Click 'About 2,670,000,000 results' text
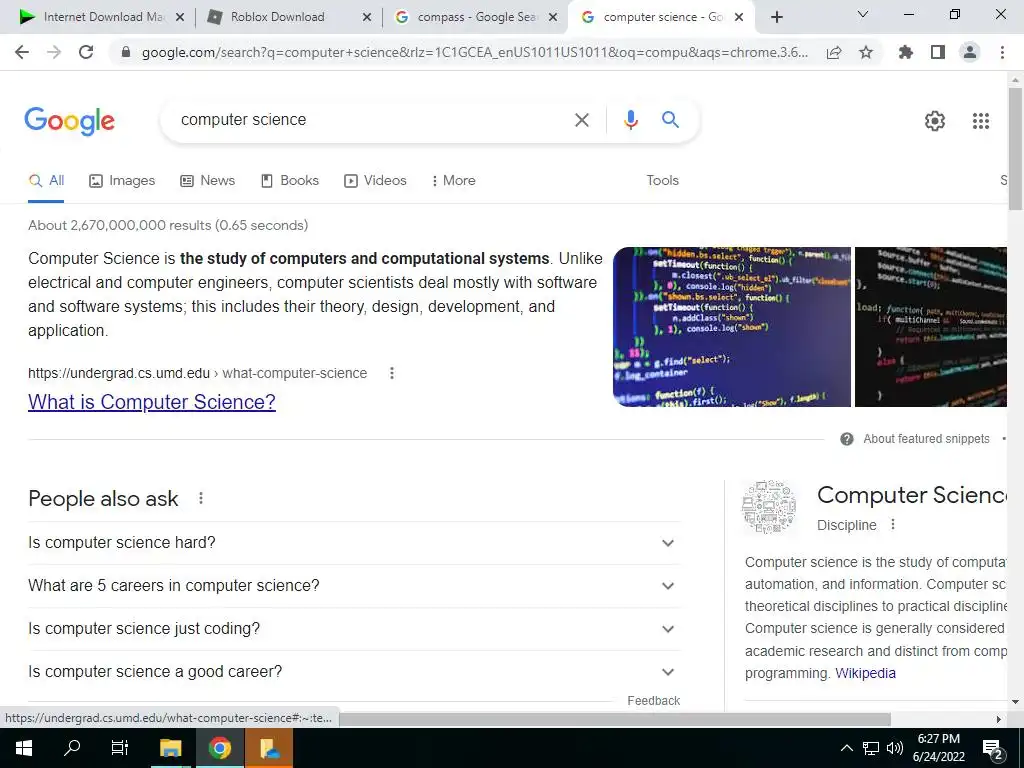This screenshot has width=1024, height=768. [168, 225]
